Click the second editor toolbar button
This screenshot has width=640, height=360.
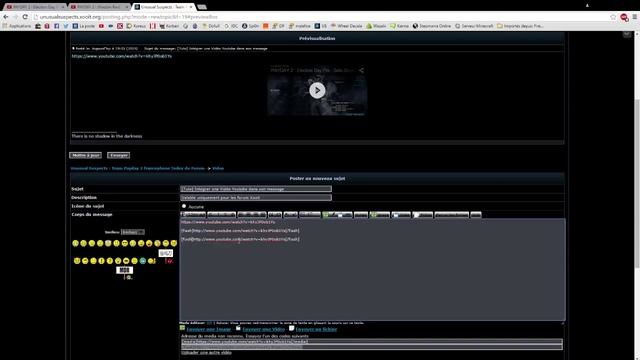pyautogui.click(x=222, y=215)
